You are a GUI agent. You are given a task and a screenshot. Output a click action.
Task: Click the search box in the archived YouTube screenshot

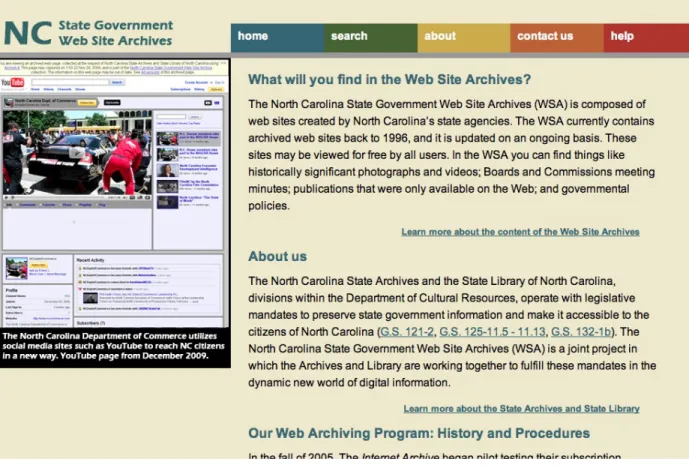[70, 82]
